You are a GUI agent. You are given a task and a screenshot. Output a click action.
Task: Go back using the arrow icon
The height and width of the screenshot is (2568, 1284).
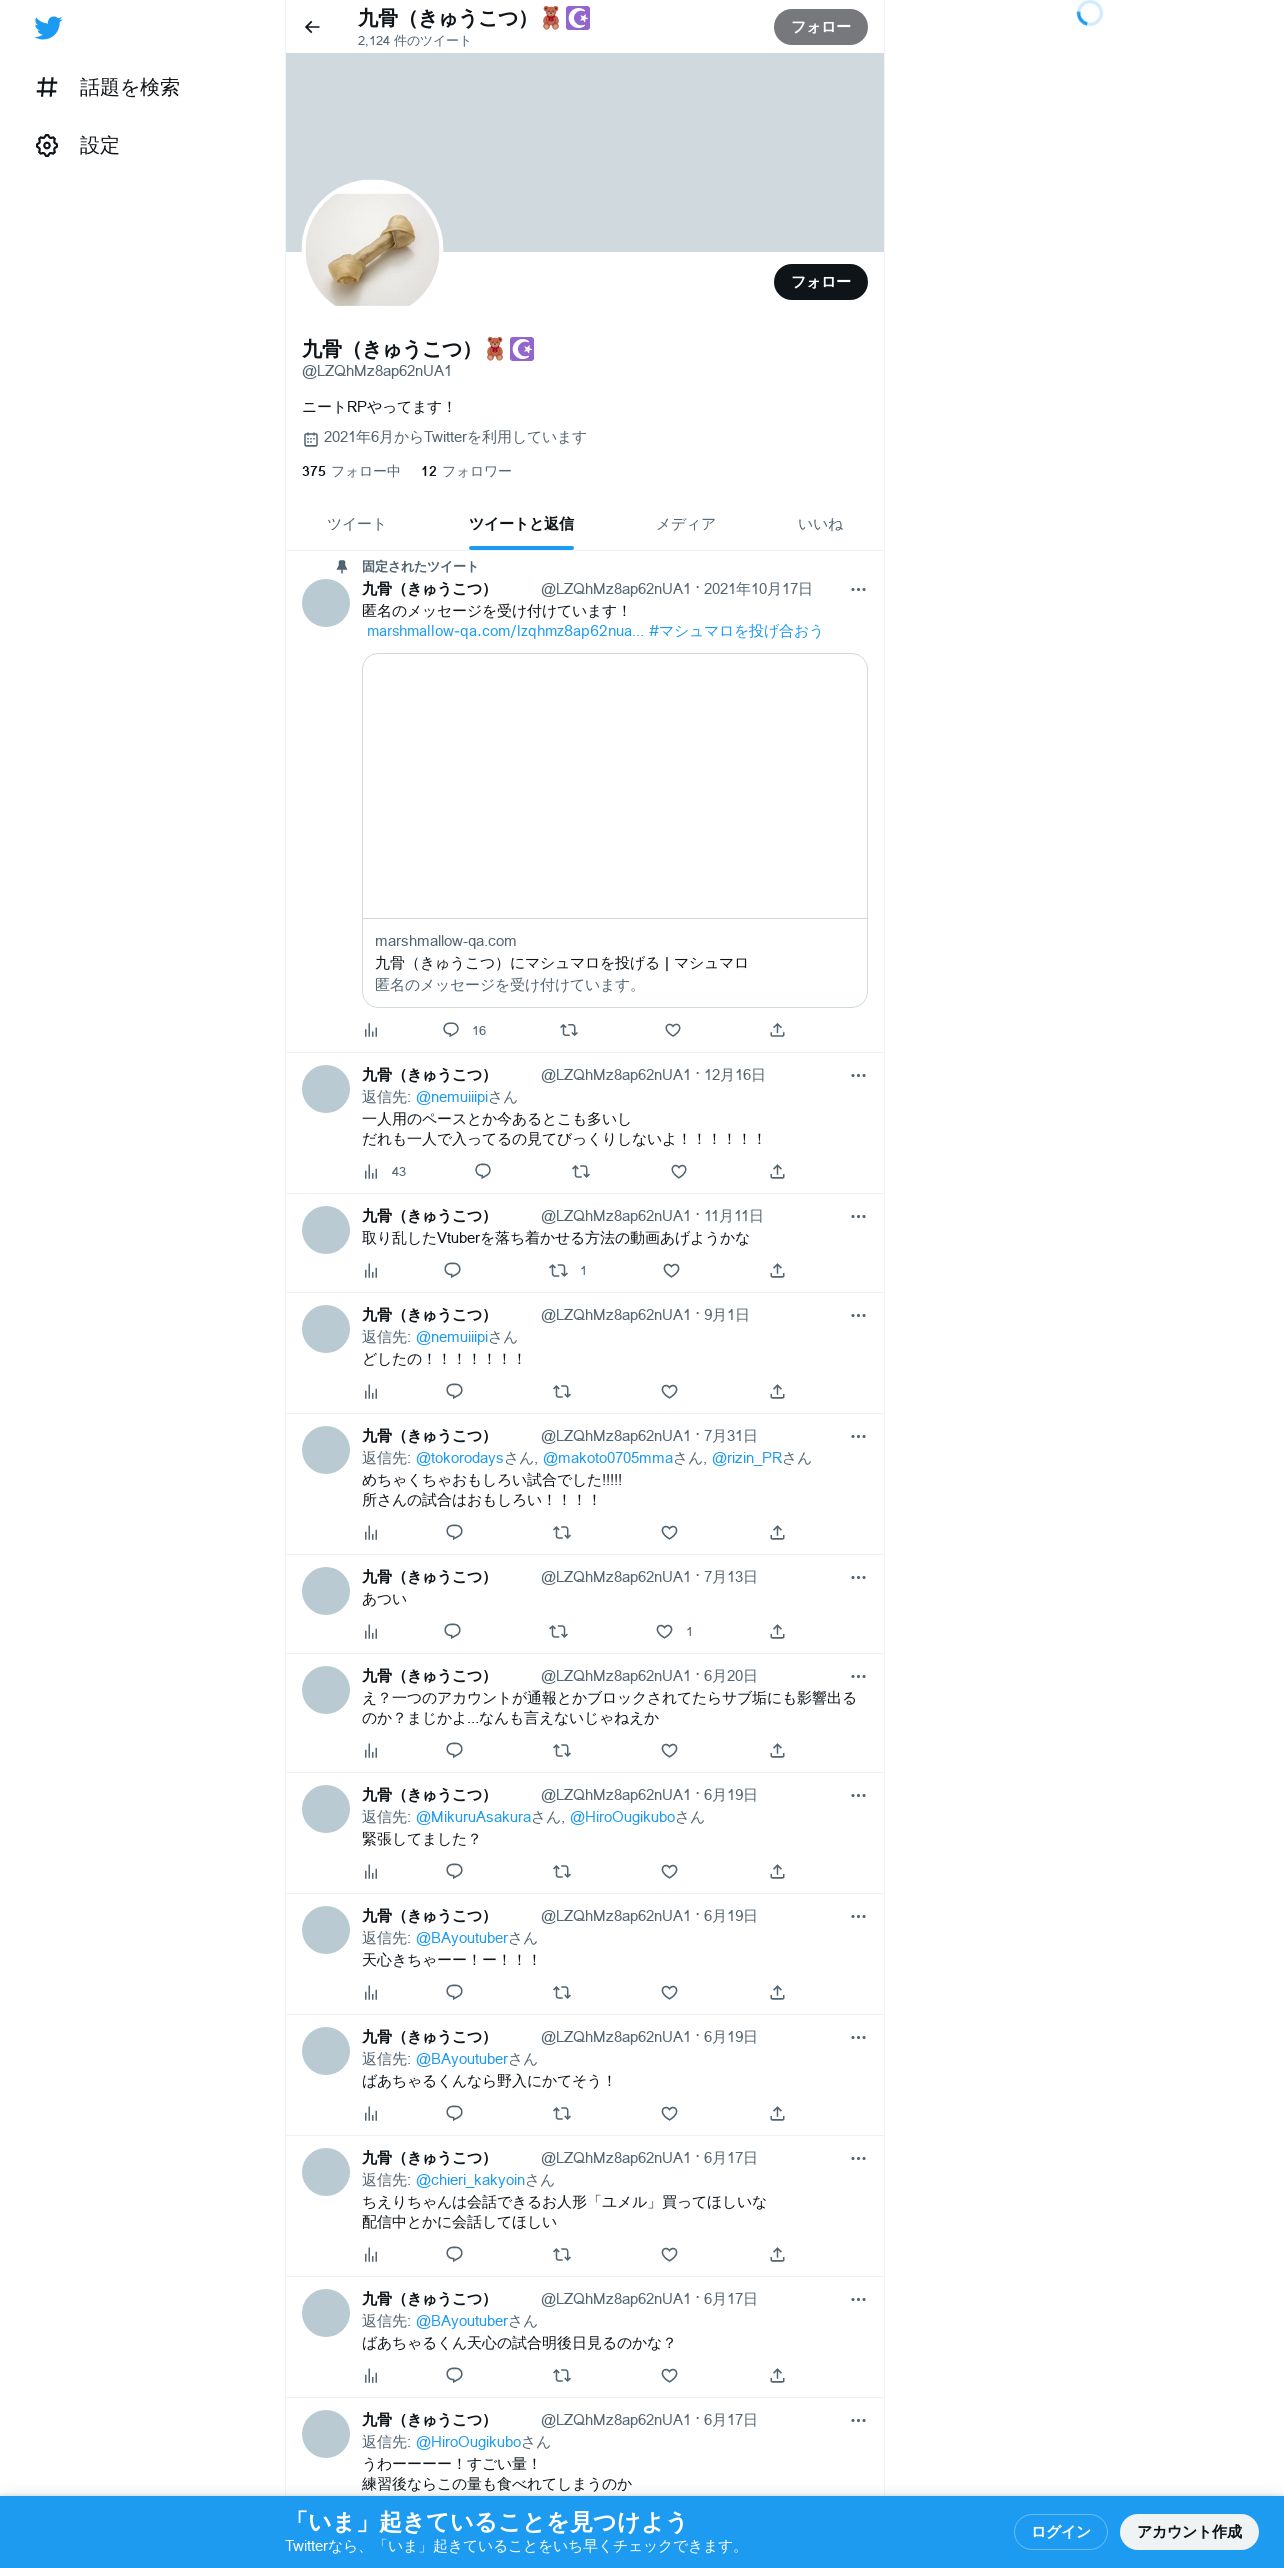point(312,27)
